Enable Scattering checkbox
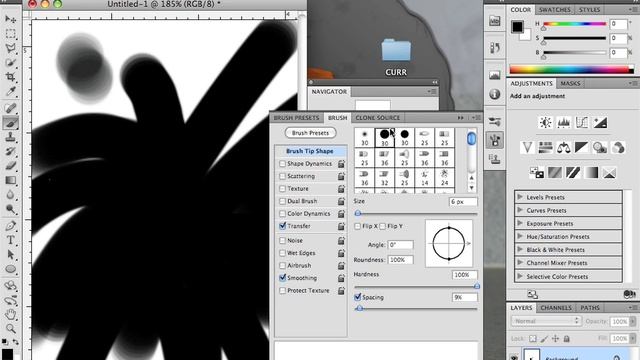The height and width of the screenshot is (360, 640). coord(282,176)
